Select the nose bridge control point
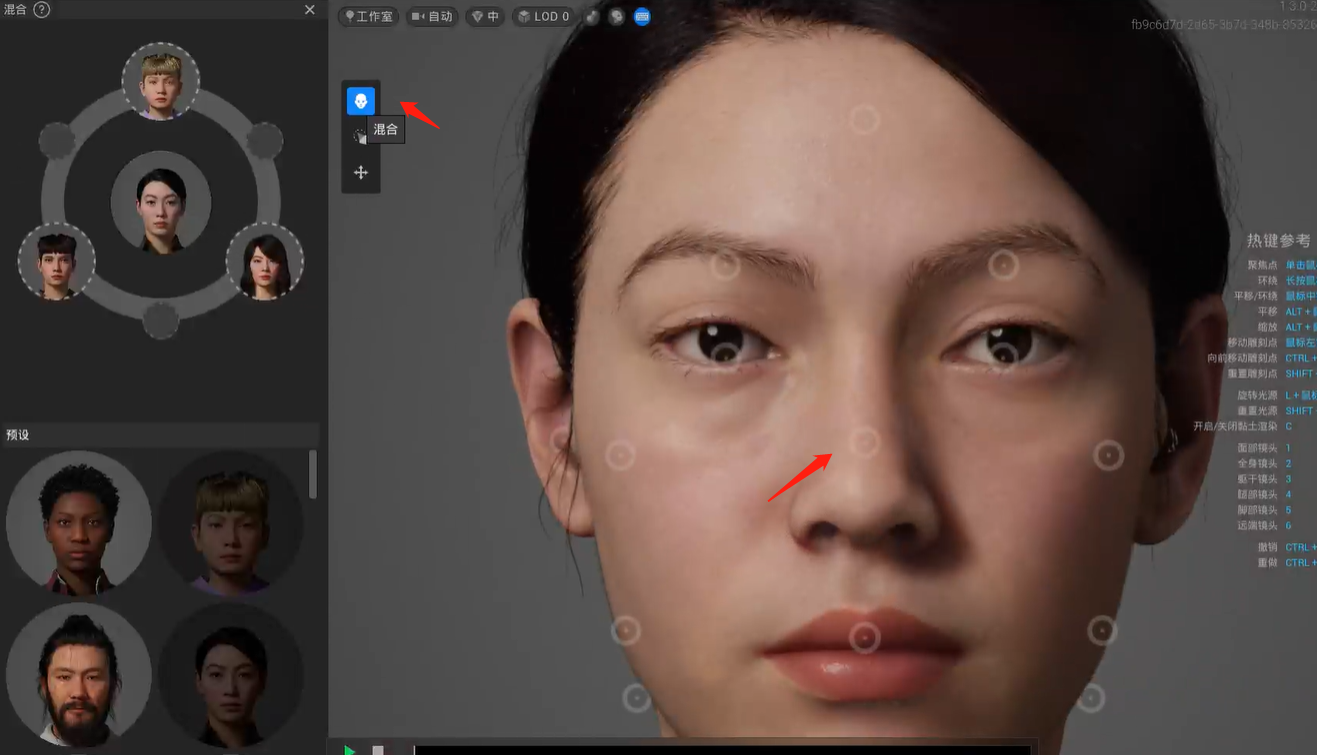The width and height of the screenshot is (1317, 755). click(x=865, y=441)
